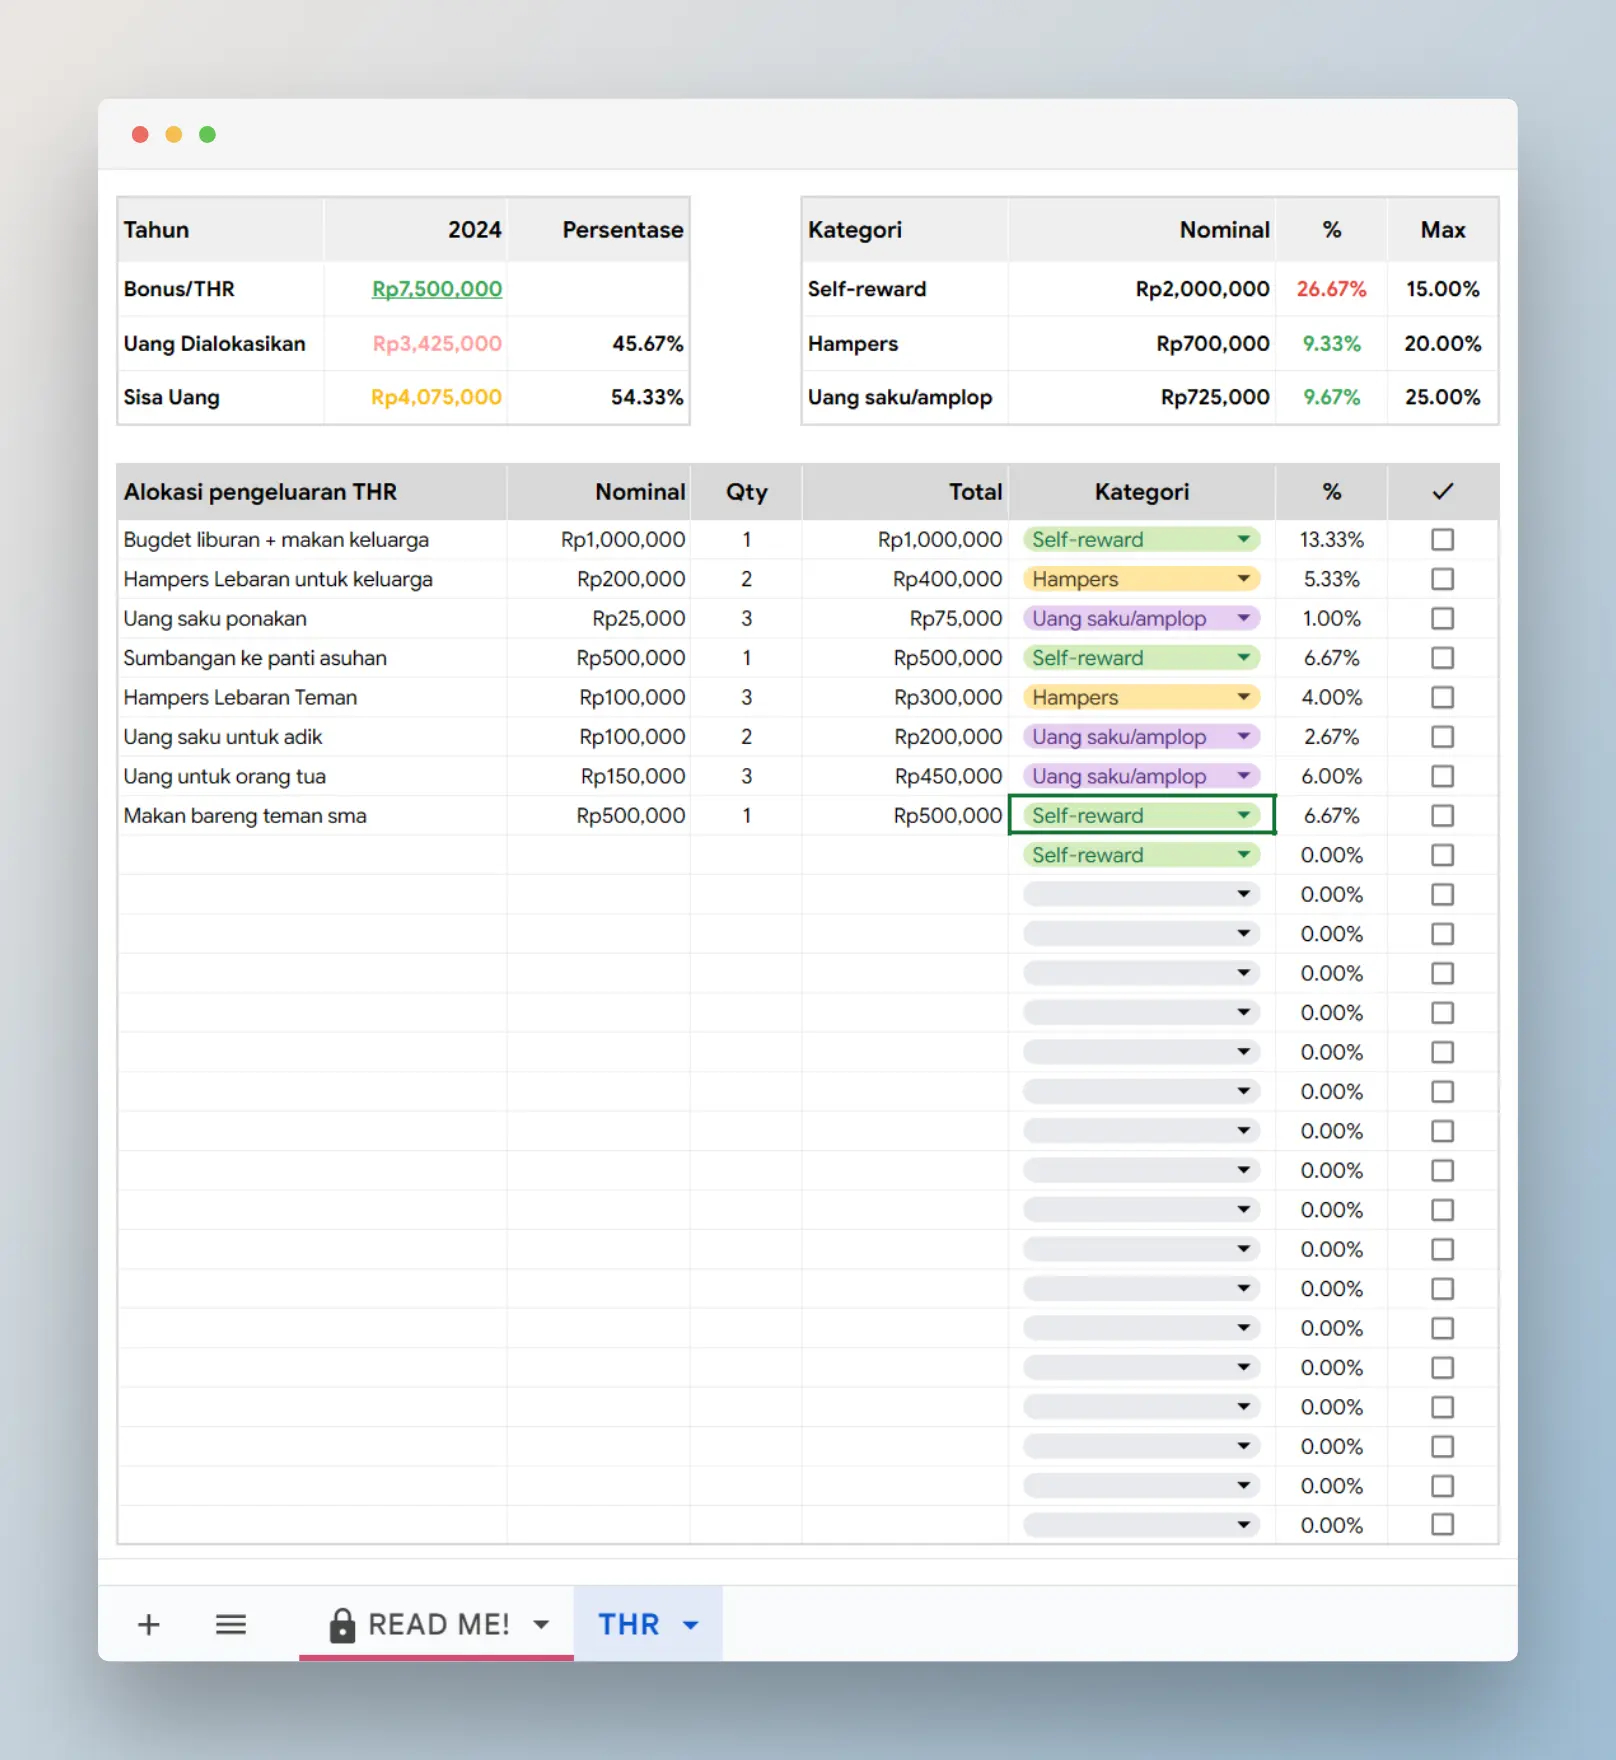1616x1760 pixels.
Task: Click the 54.33% Persentase cell
Action: click(x=598, y=397)
